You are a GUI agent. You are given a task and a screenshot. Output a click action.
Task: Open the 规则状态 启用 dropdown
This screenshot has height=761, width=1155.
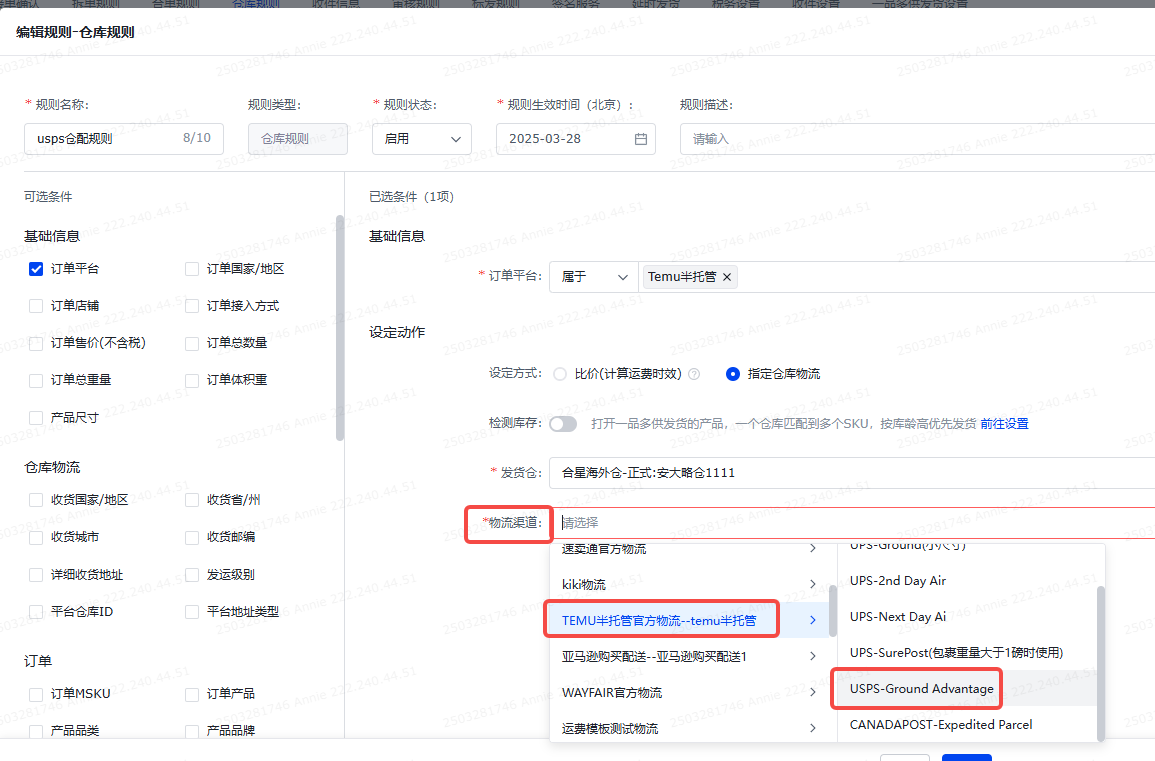[x=422, y=139]
